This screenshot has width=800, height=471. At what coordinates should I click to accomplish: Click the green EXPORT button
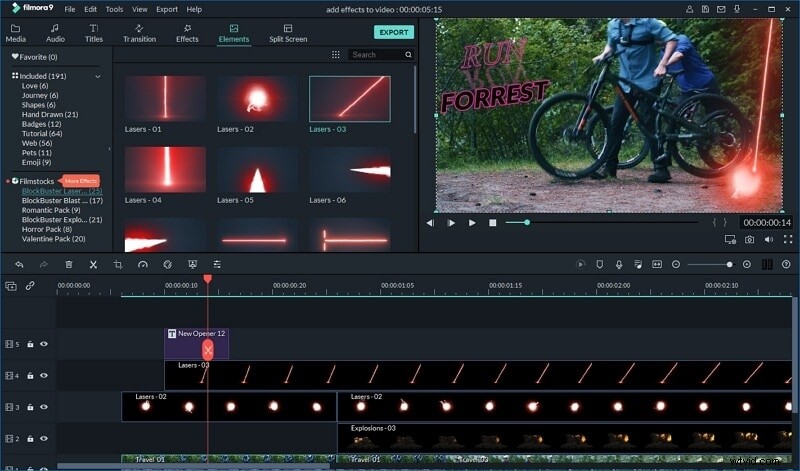394,32
